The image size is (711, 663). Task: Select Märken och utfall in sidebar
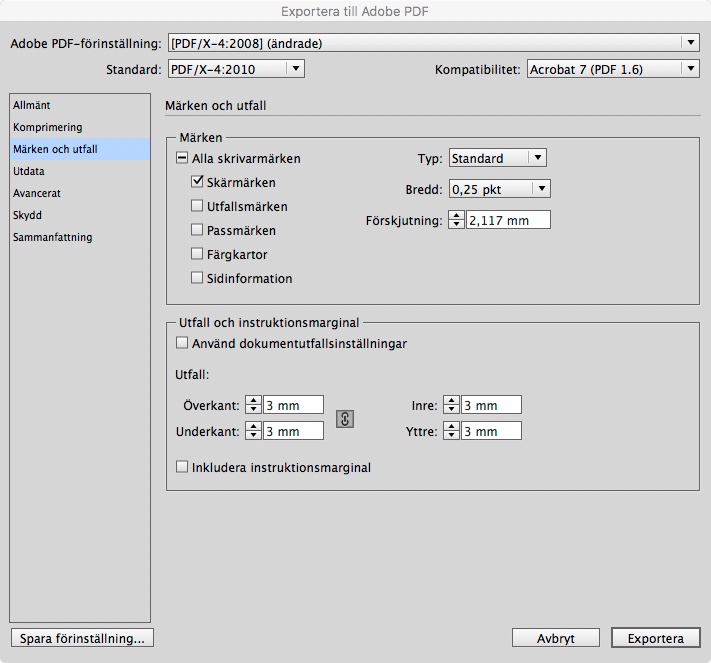(80, 149)
